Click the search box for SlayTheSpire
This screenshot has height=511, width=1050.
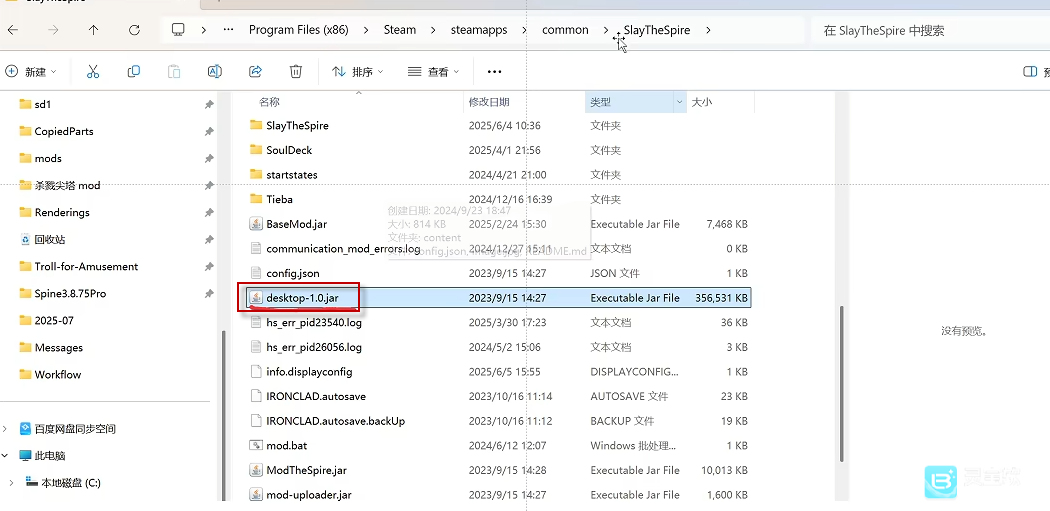pos(931,30)
